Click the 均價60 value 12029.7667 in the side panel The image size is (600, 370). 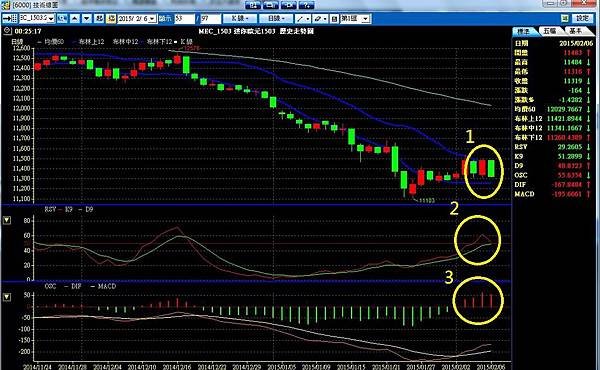(564, 109)
